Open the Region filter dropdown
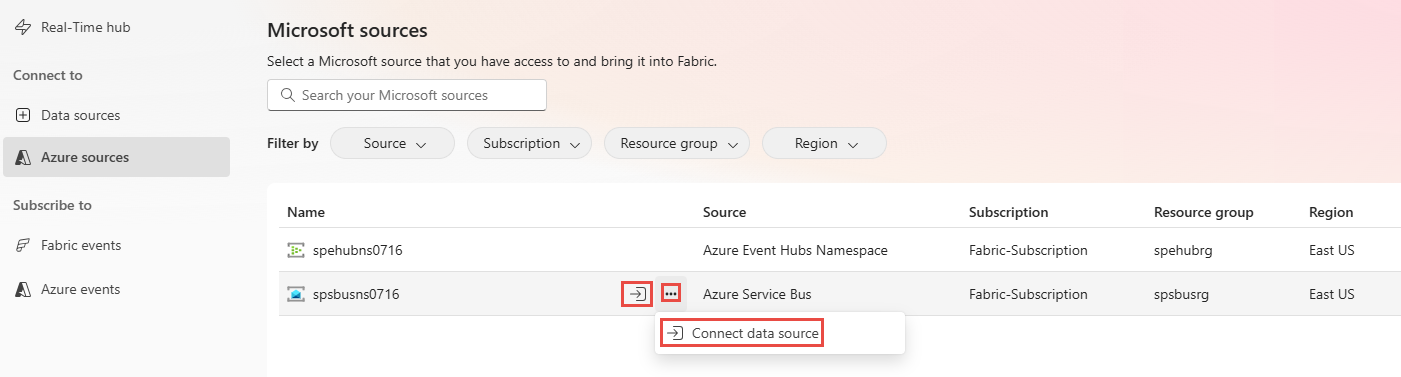Image resolution: width=1401 pixels, height=377 pixels. click(x=824, y=143)
